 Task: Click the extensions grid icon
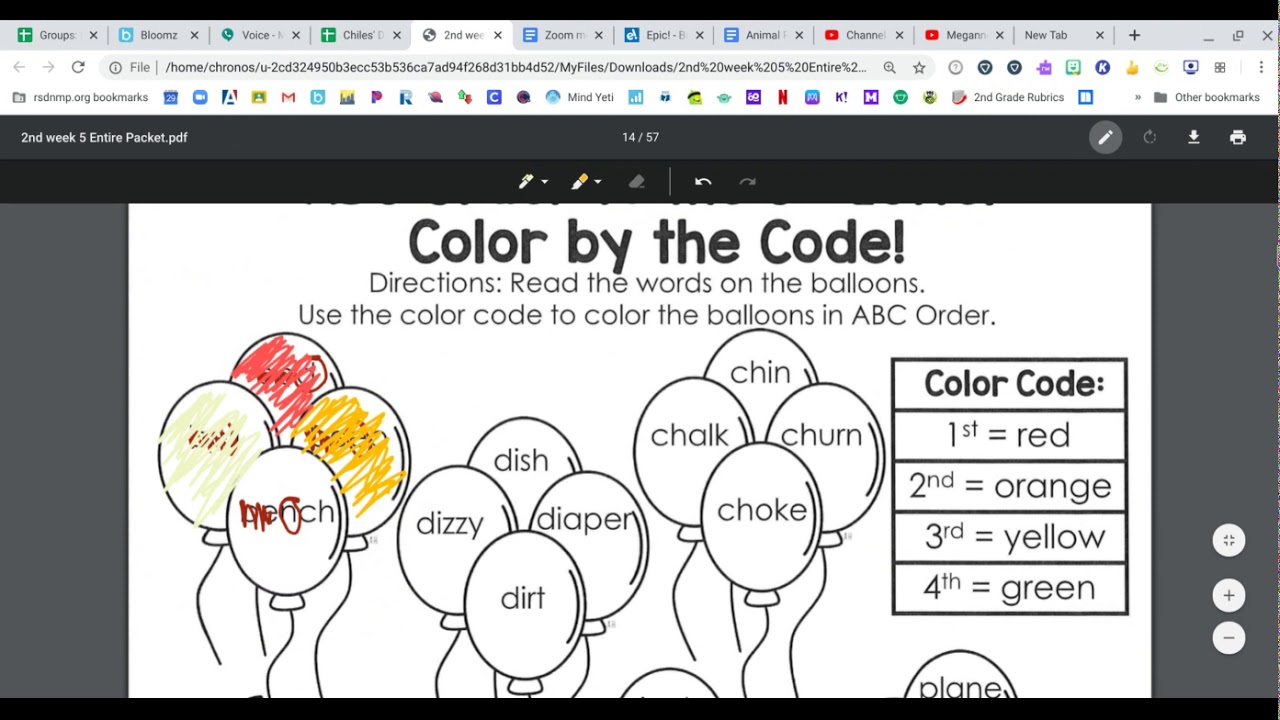(x=1220, y=67)
